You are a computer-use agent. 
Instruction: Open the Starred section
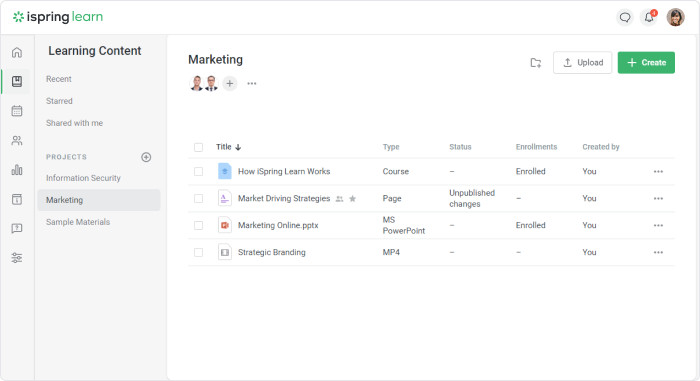point(59,101)
